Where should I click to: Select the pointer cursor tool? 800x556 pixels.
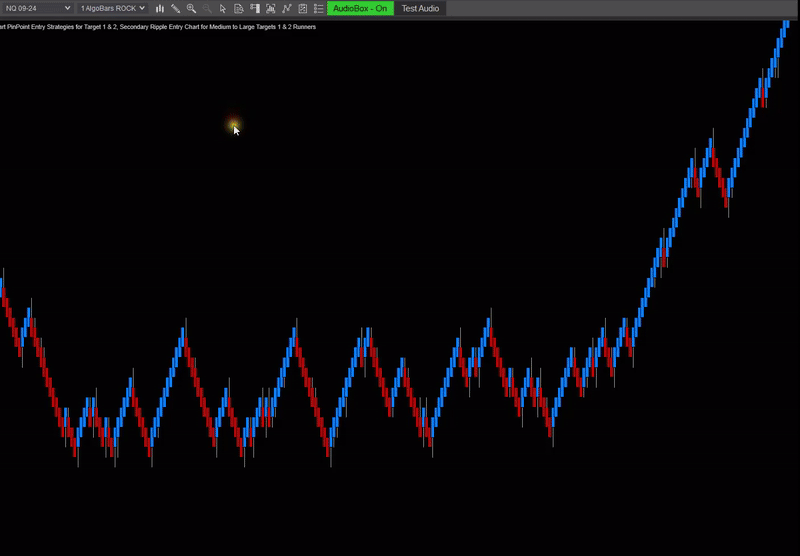(x=223, y=8)
